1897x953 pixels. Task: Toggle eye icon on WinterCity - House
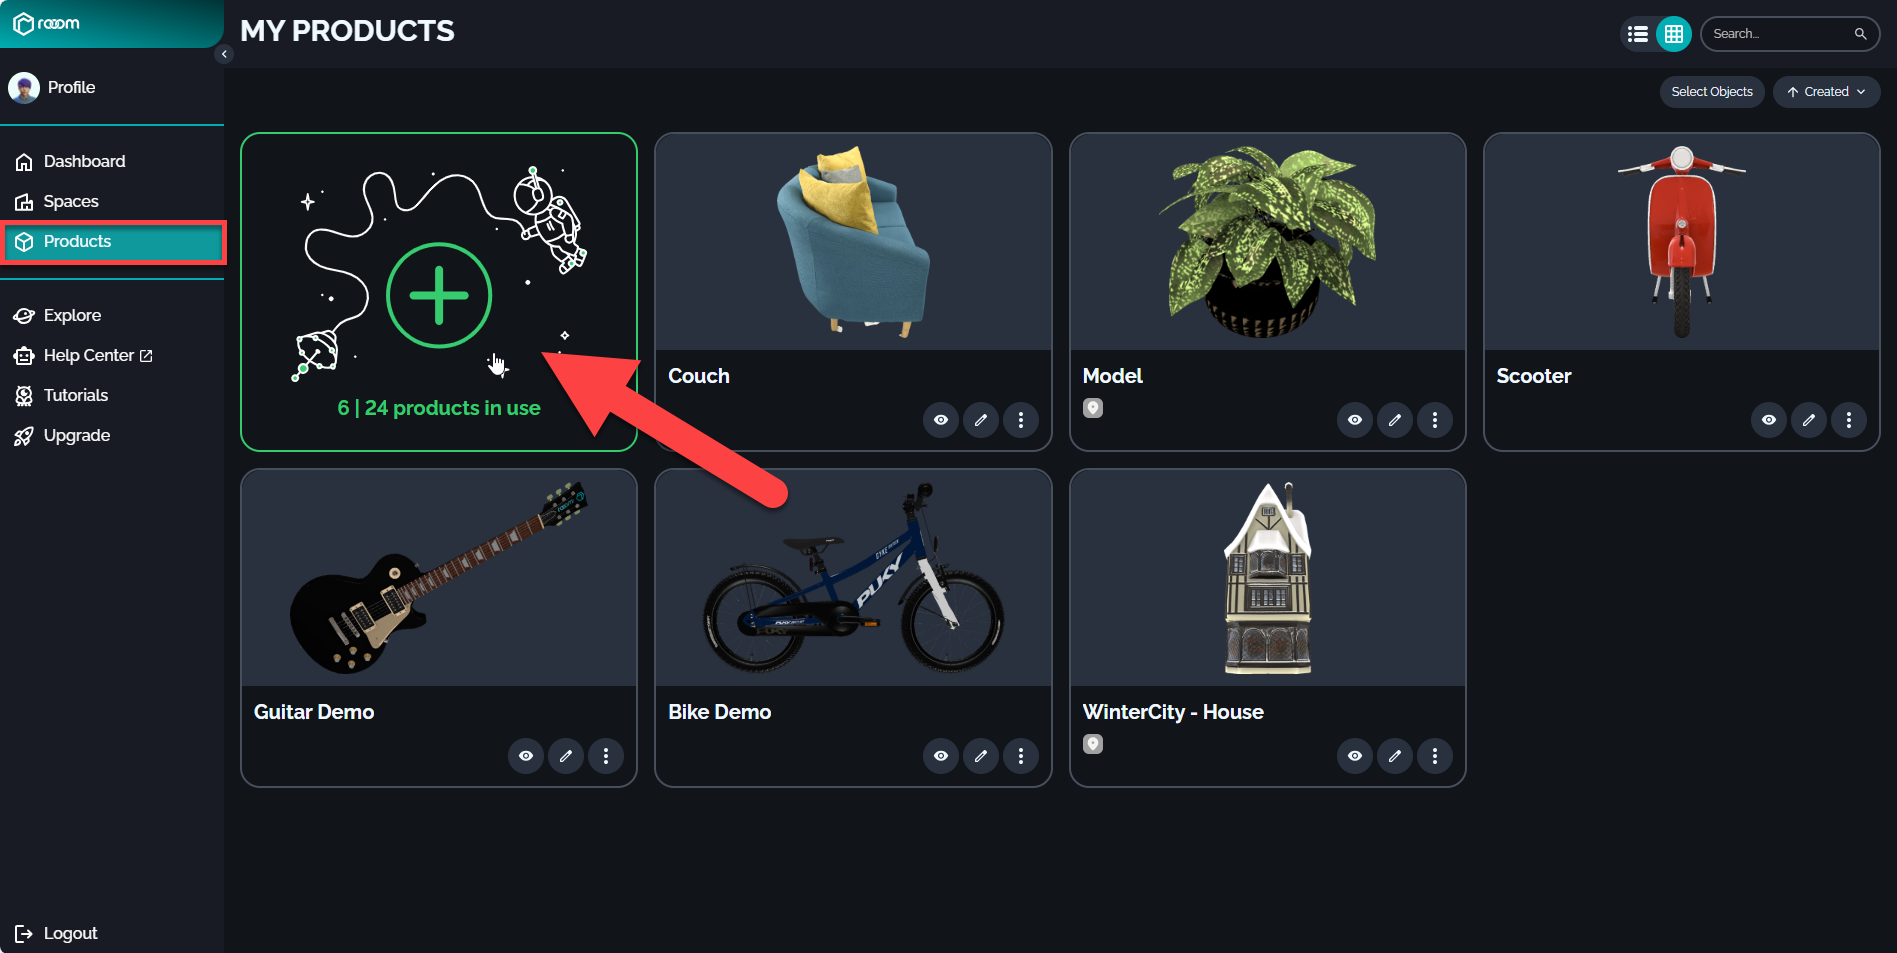1355,756
